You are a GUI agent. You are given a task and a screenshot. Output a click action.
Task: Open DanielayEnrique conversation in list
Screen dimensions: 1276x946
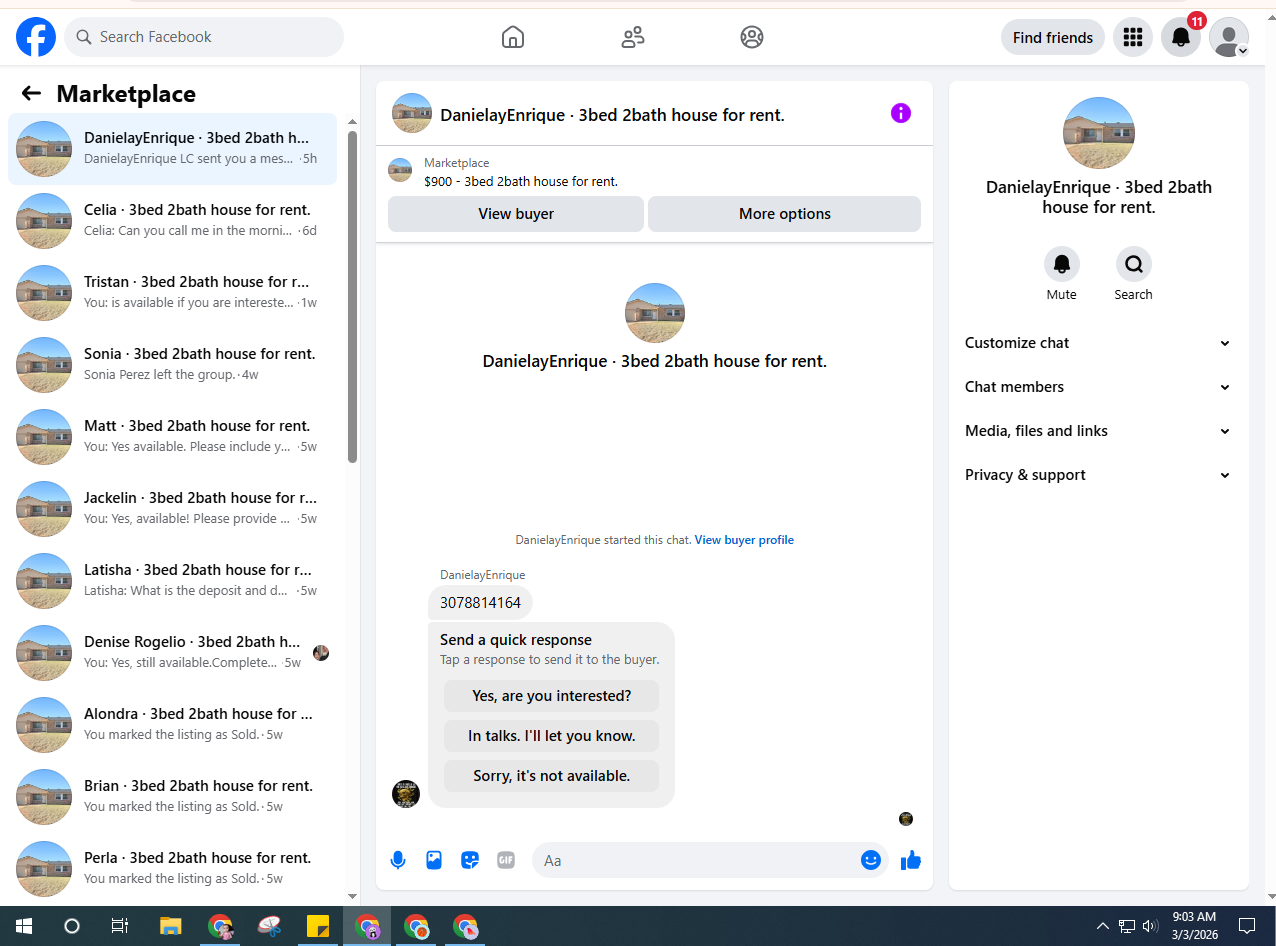click(173, 148)
